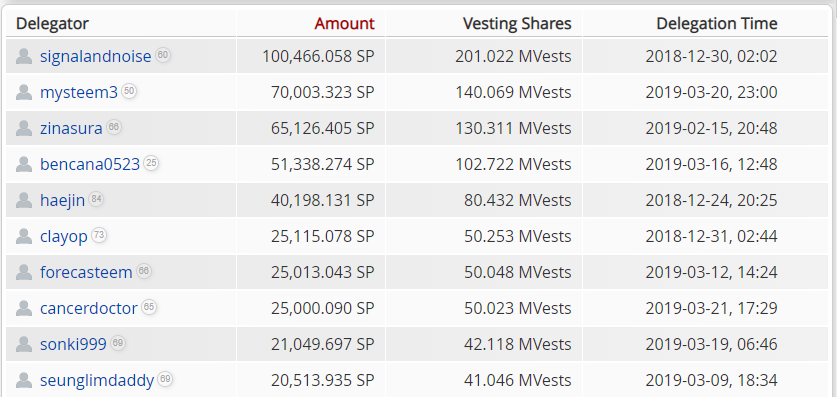
Task: Go to sonki999 account page
Action: (73, 344)
